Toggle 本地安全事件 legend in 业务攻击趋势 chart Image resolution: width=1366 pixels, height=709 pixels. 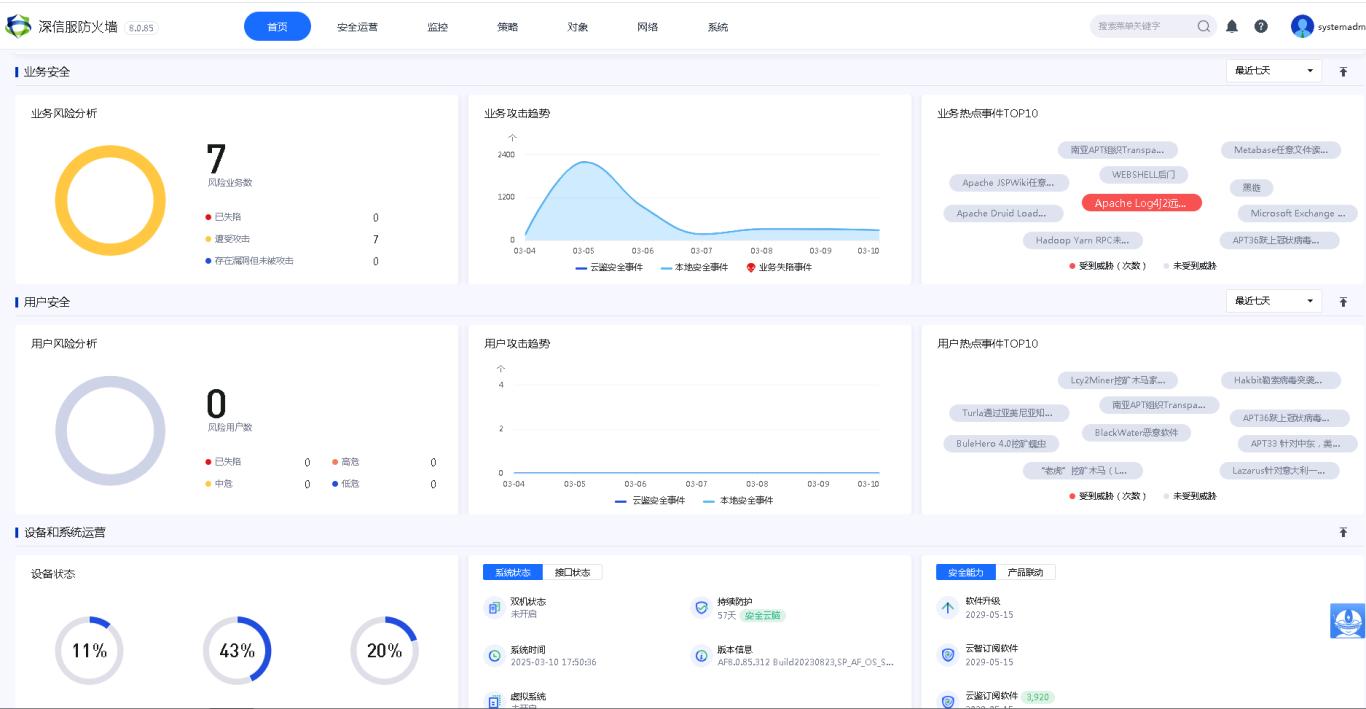click(694, 267)
